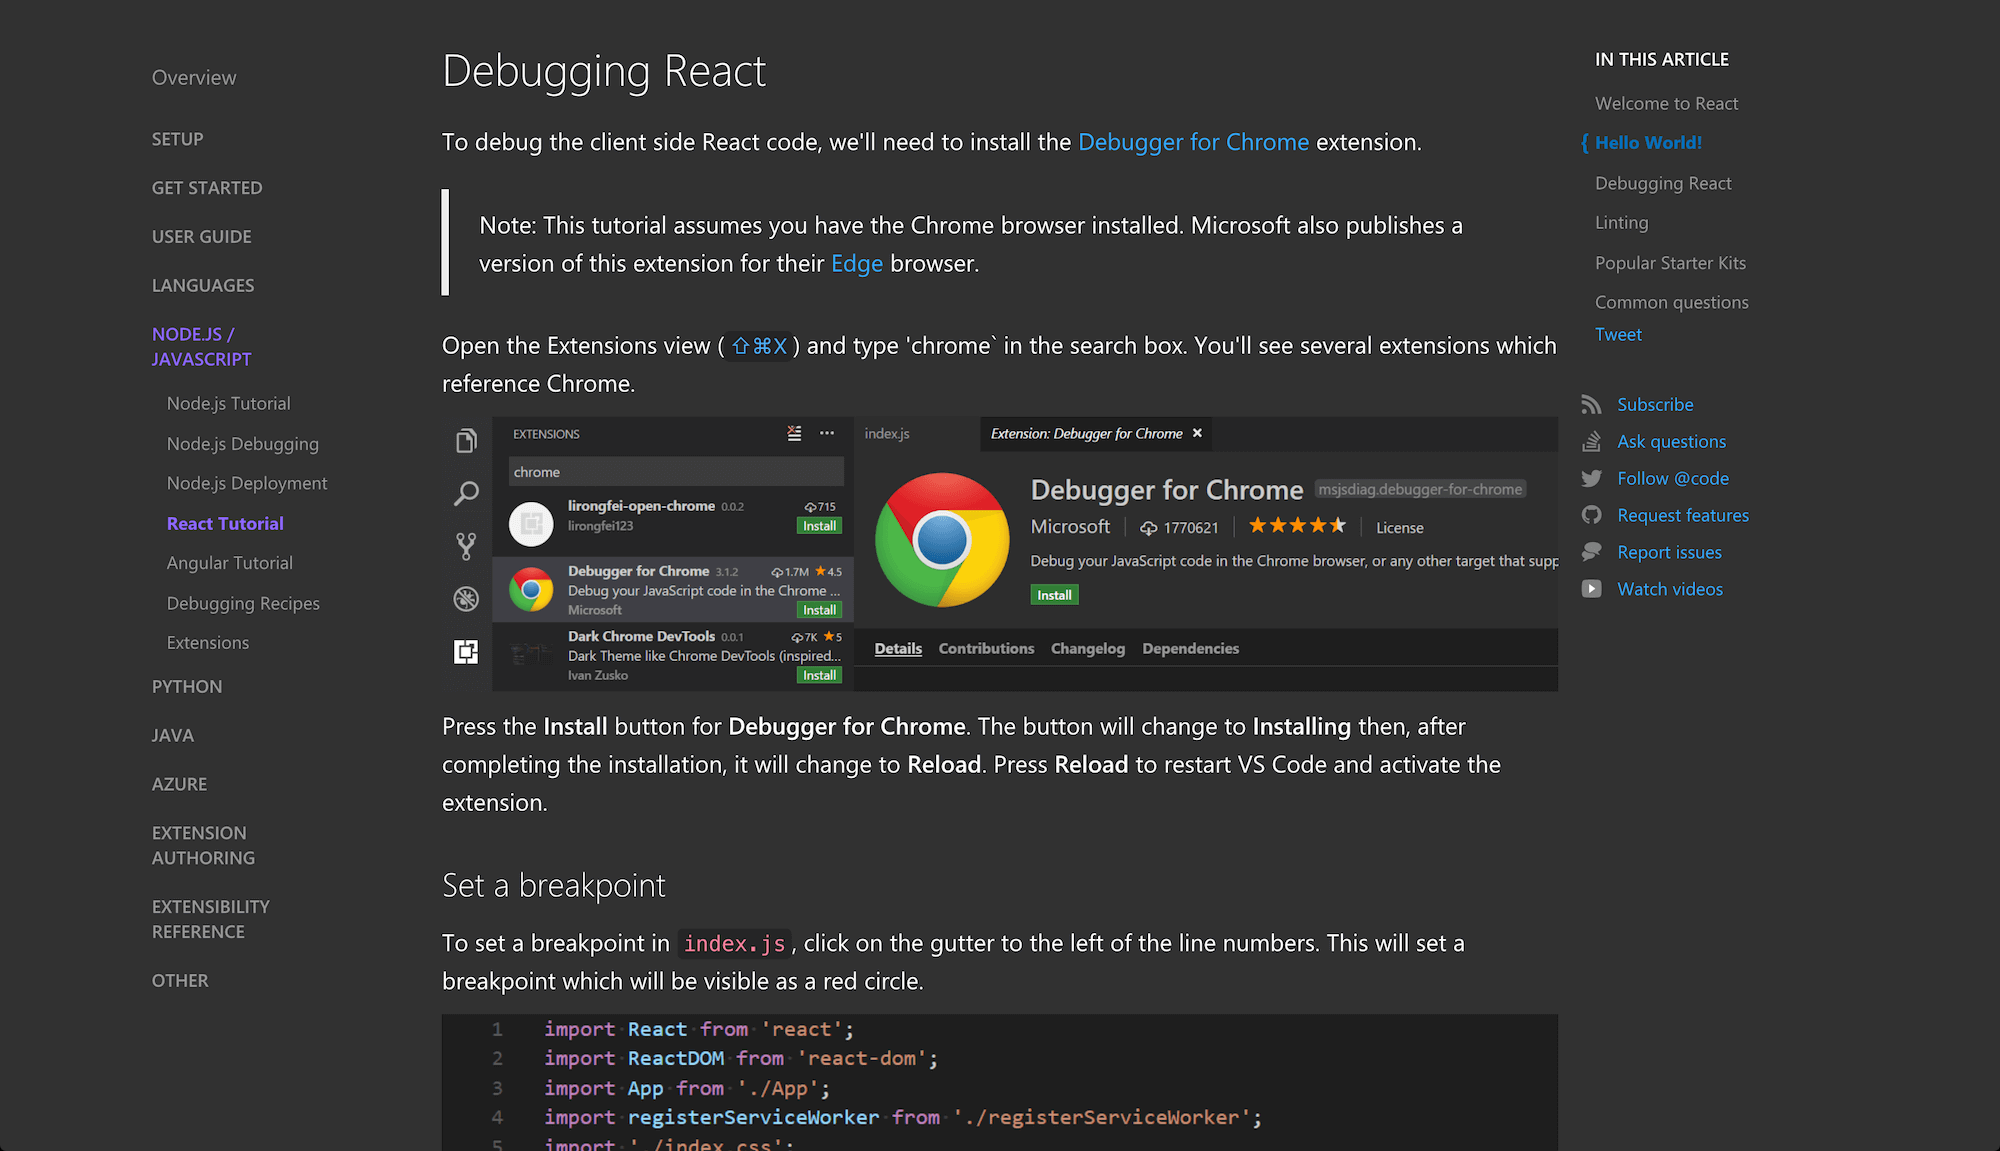Viewport: 2000px width, 1151px height.
Task: Expand the PYTHON sidebar section
Action: [x=187, y=686]
